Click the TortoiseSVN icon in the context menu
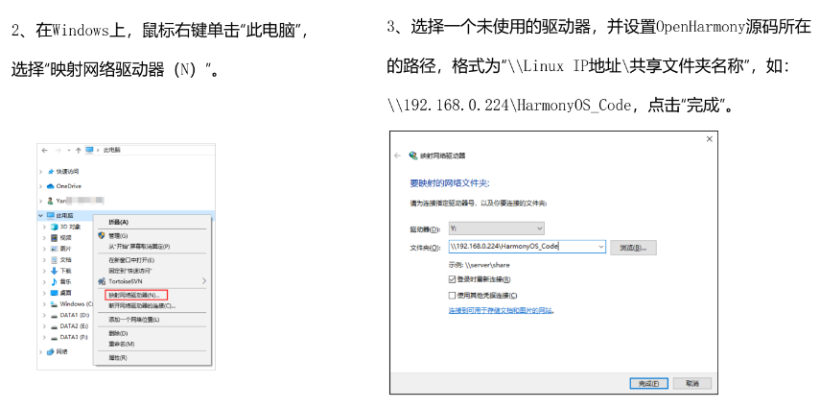Image resolution: width=820 pixels, height=408 pixels. coord(102,282)
